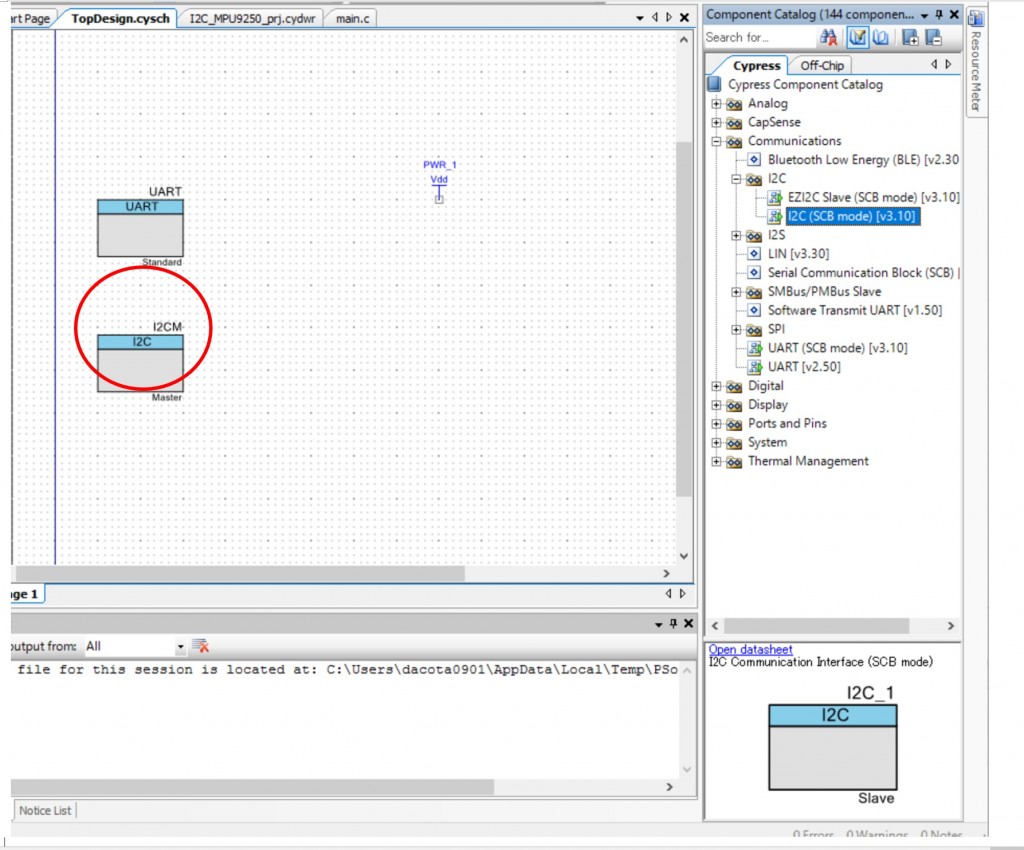The height and width of the screenshot is (850, 1024).
Task: Pin the Component Catalog panel
Action: point(939,14)
